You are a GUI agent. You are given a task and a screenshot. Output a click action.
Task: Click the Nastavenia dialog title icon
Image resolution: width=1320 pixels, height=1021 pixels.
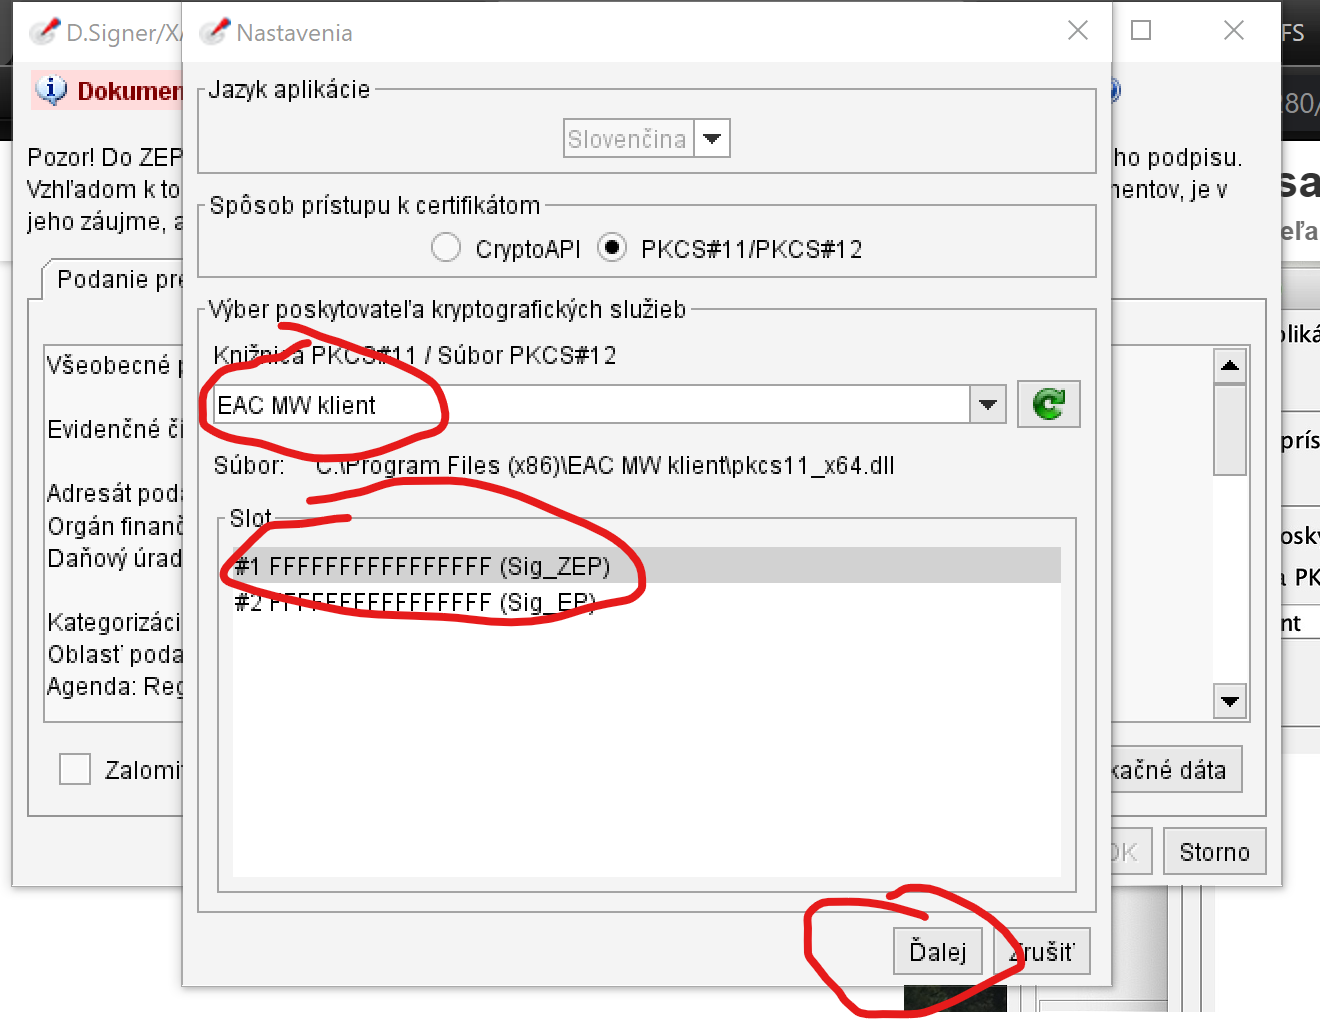coord(214,32)
